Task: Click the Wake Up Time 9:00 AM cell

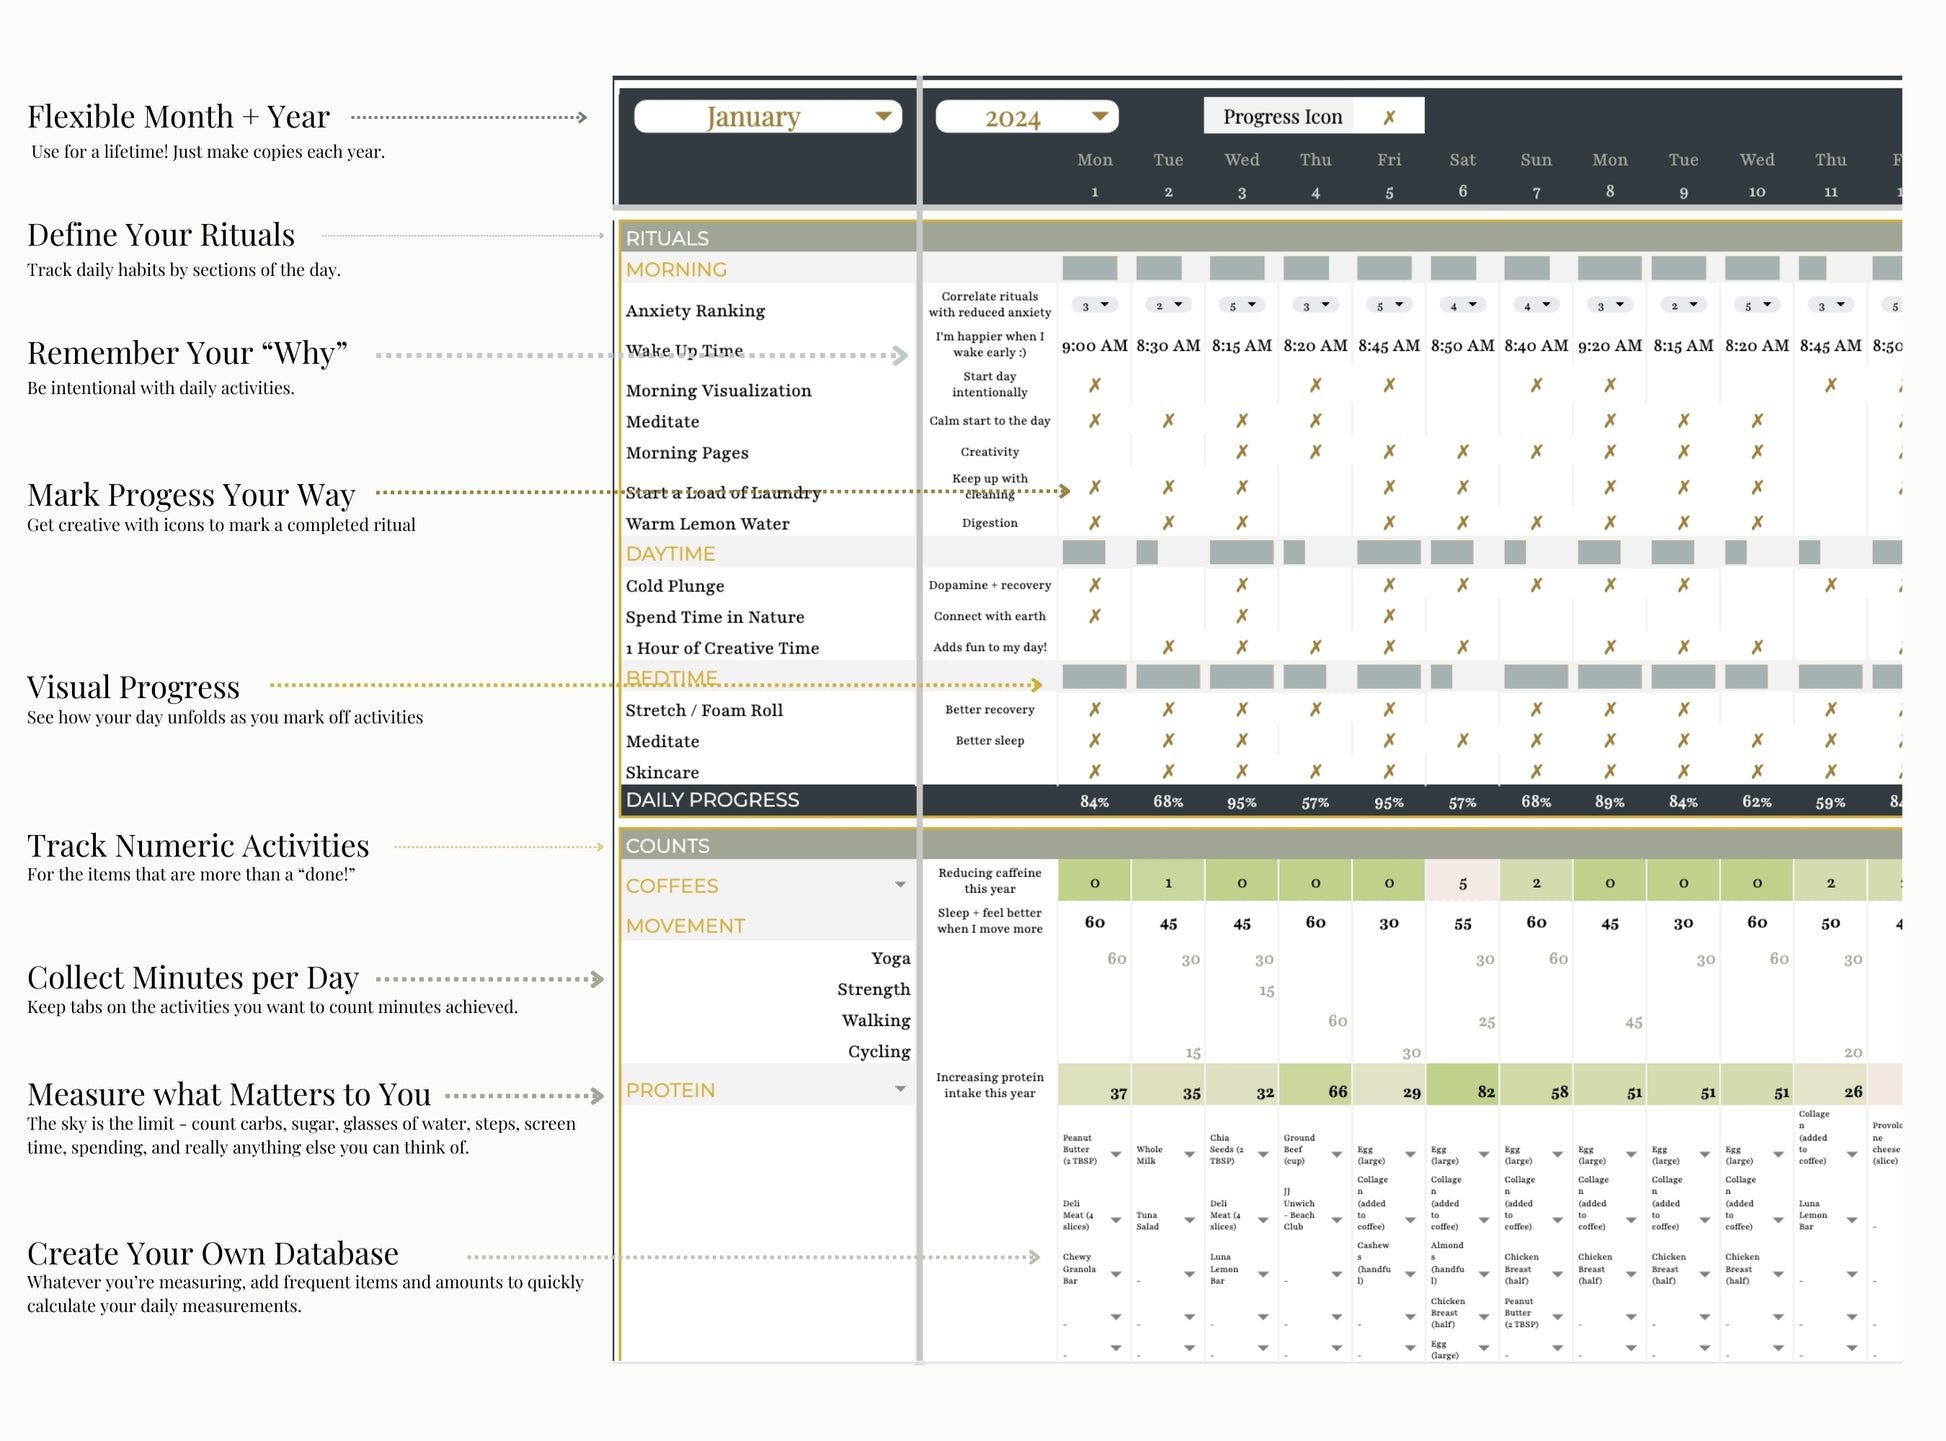Action: pyautogui.click(x=1094, y=346)
